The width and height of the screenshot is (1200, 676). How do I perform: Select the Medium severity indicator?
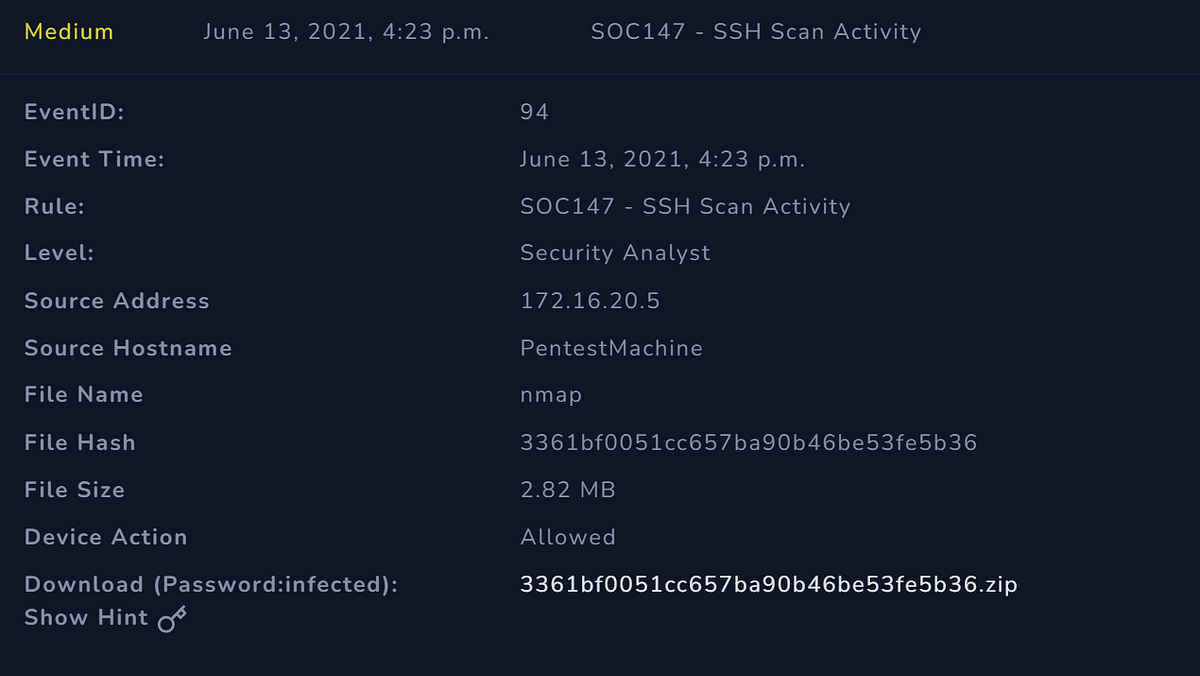tap(69, 31)
